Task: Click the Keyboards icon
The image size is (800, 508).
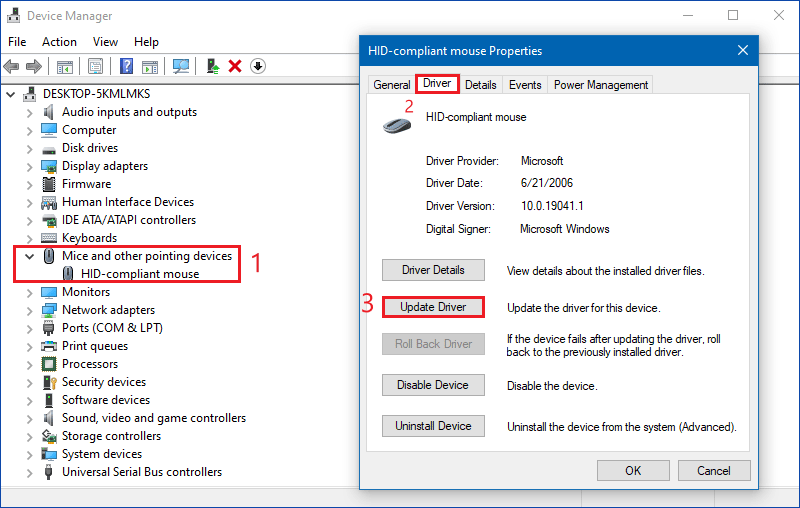Action: (49, 238)
